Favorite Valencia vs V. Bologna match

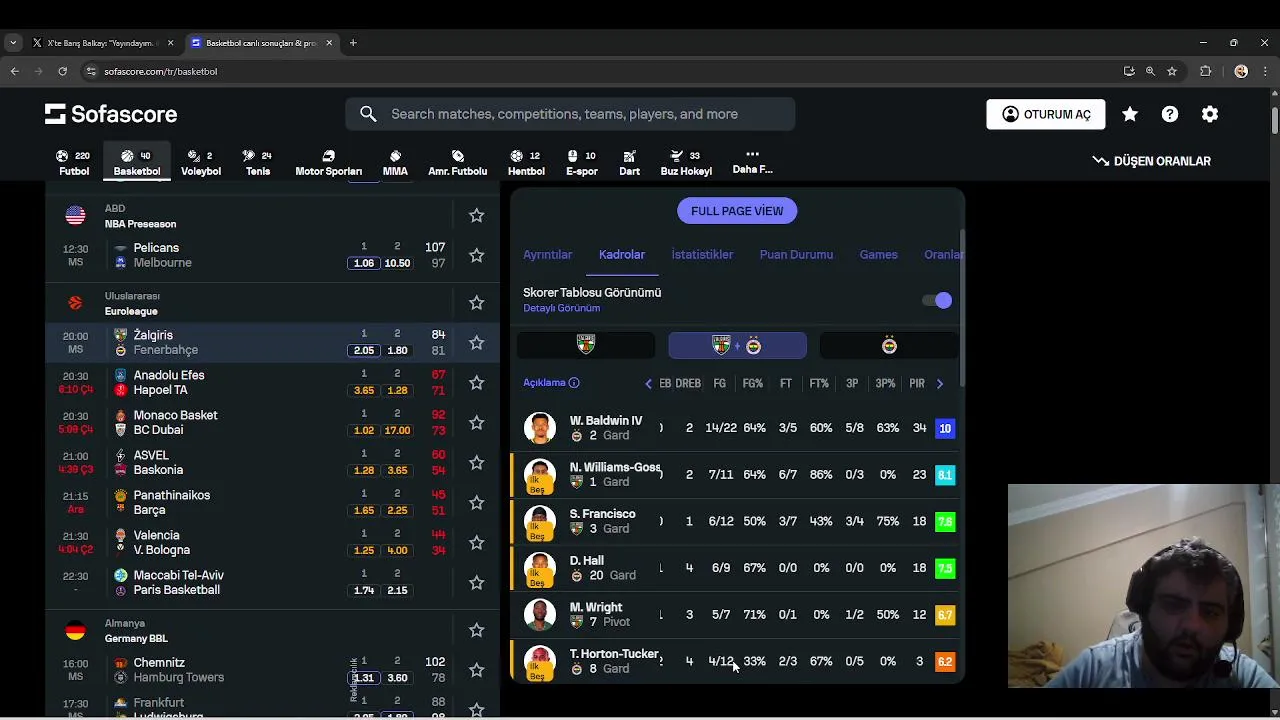tap(476, 543)
